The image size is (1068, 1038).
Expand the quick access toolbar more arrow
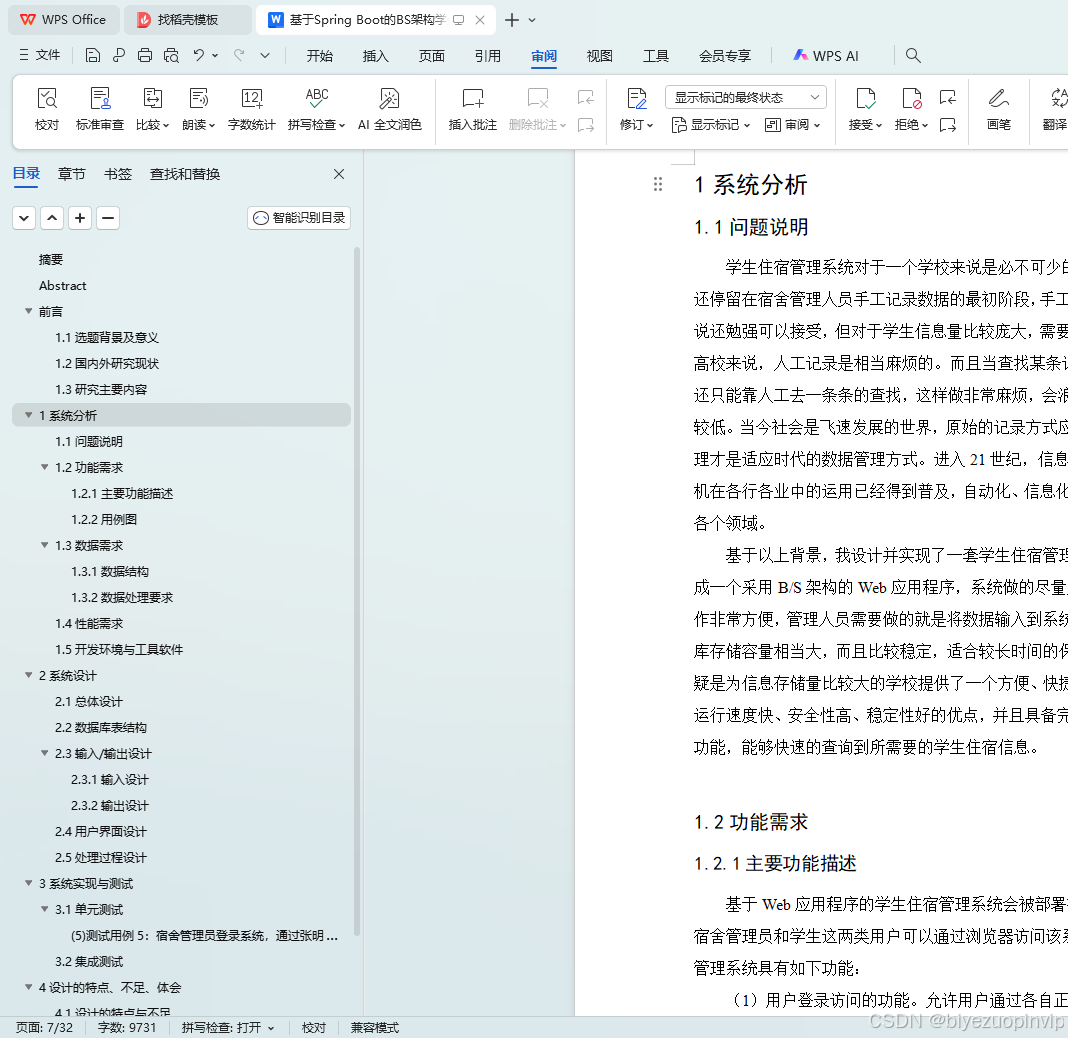265,56
